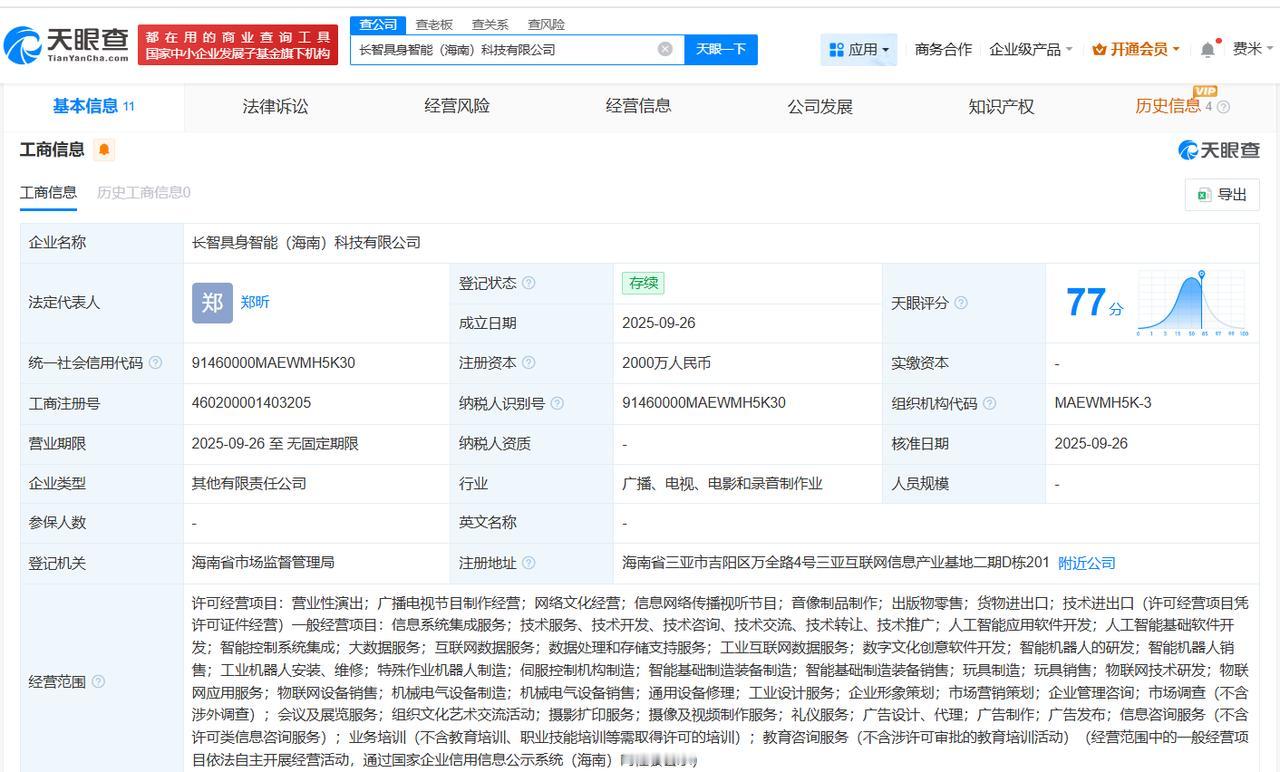Click the 天眼查 logo beside 工商信息 header
The width and height of the screenshot is (1280, 772).
pyautogui.click(x=1219, y=150)
